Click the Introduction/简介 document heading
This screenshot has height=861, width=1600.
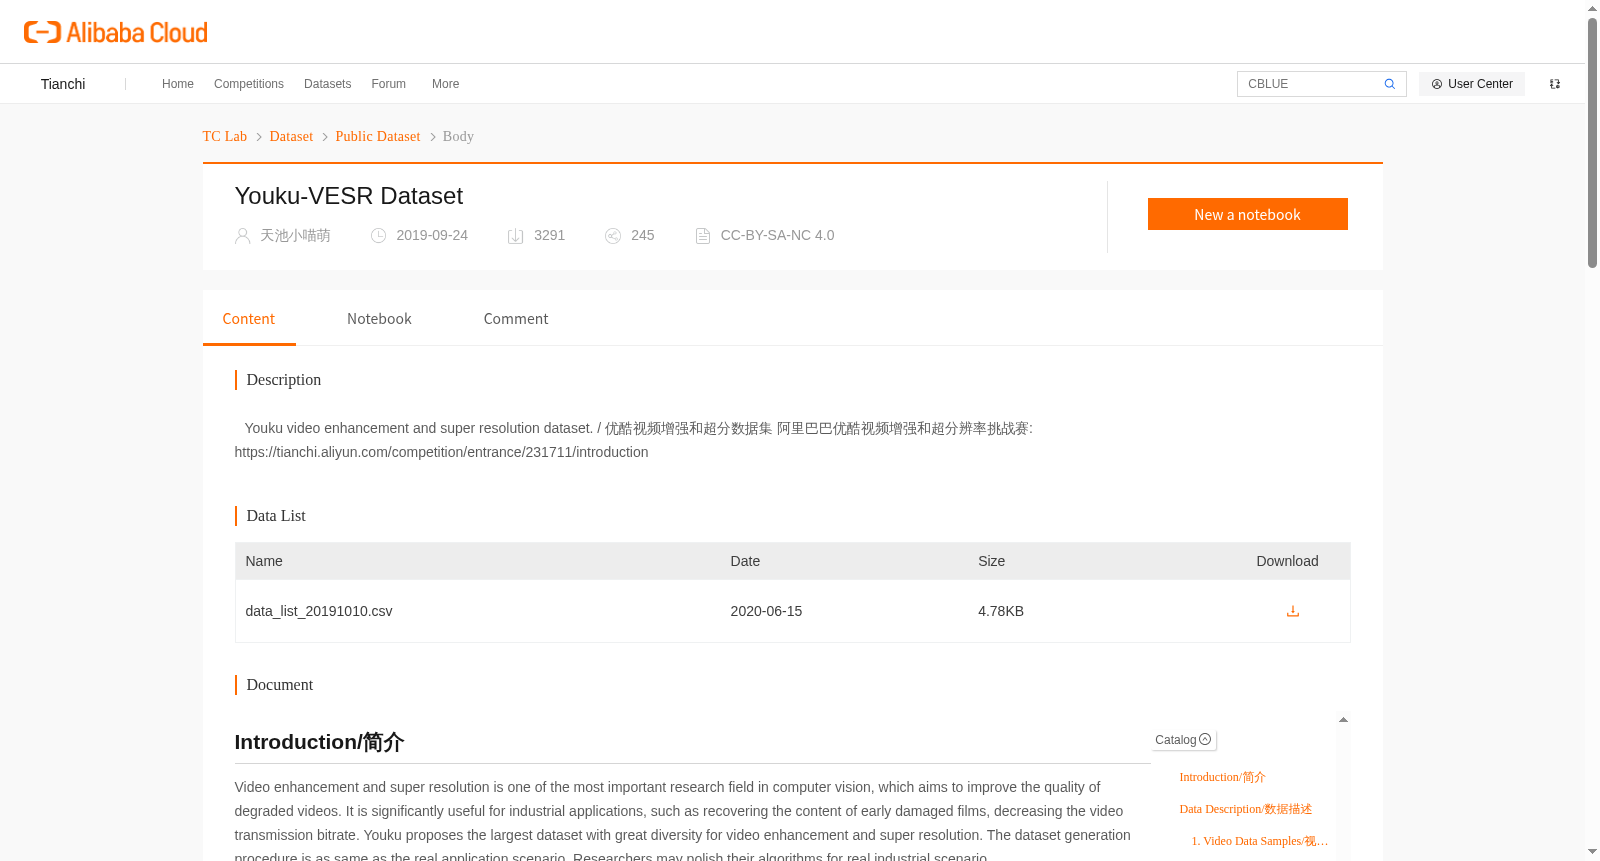[x=319, y=742]
